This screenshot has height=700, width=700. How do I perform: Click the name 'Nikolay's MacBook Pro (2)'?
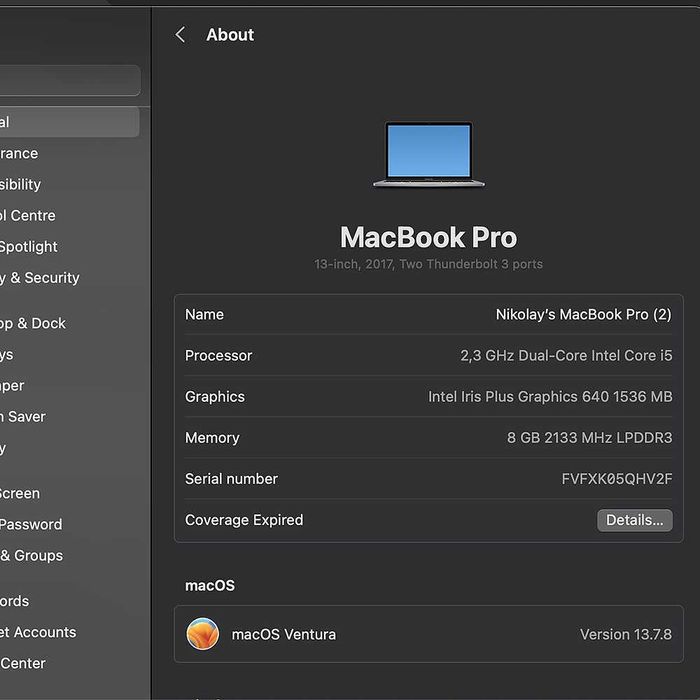click(x=583, y=315)
